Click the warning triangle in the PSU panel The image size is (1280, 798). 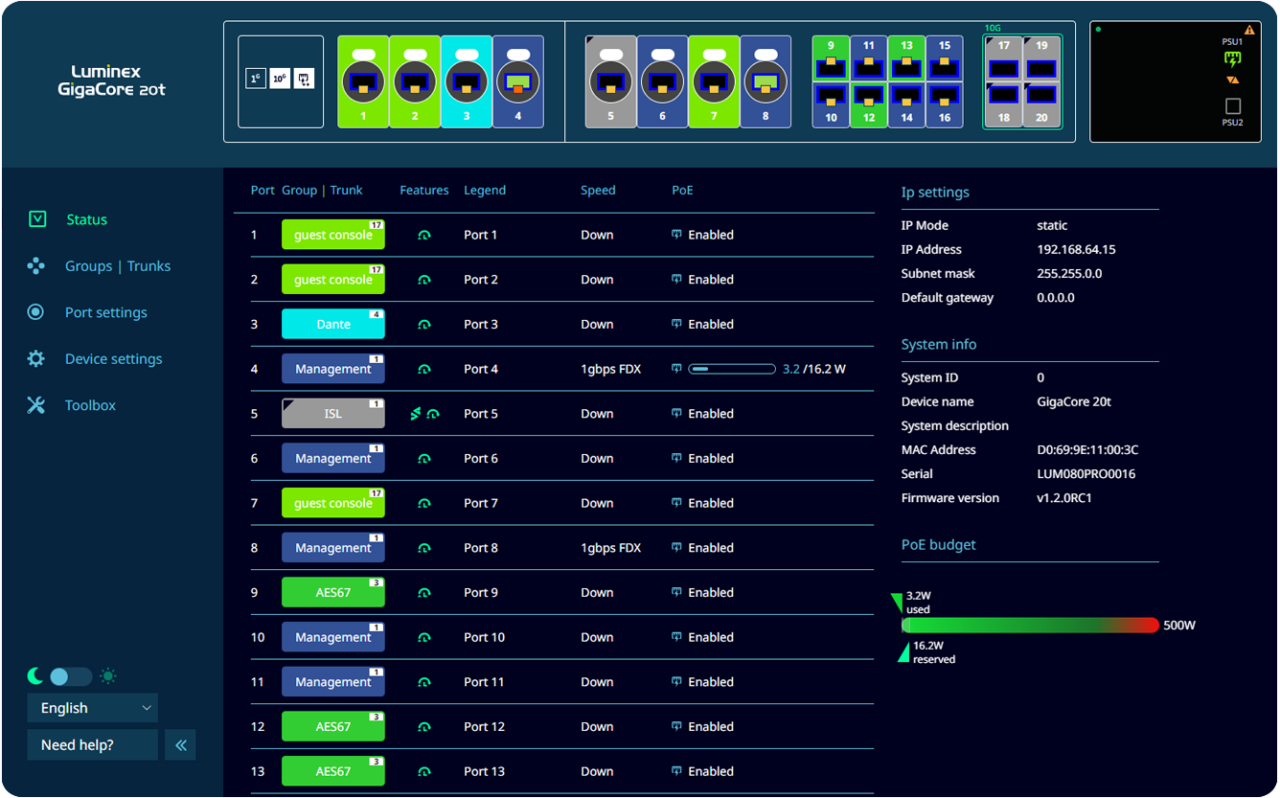coord(1249,30)
